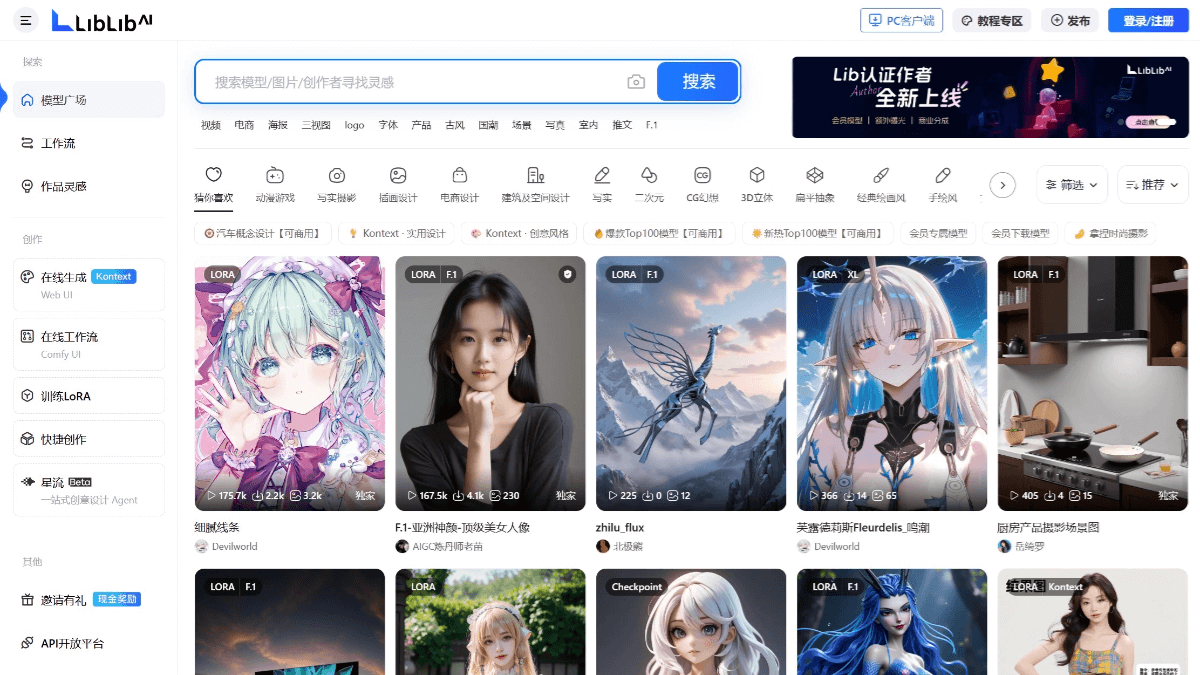The width and height of the screenshot is (1200, 675).
Task: Click image count icon on 厨房产品摄影场景图 card
Action: [x=1074, y=496]
